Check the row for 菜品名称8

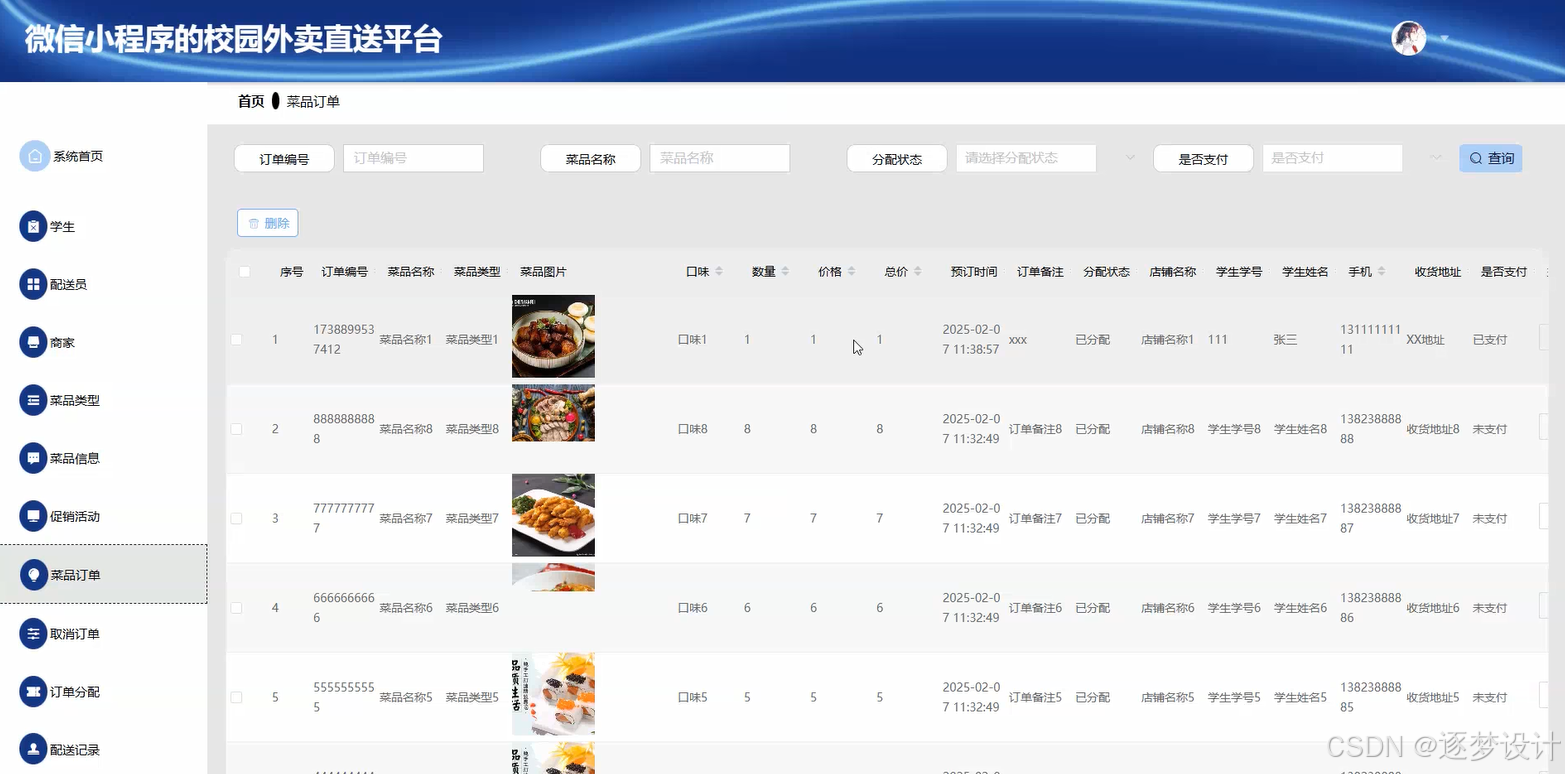[237, 429]
